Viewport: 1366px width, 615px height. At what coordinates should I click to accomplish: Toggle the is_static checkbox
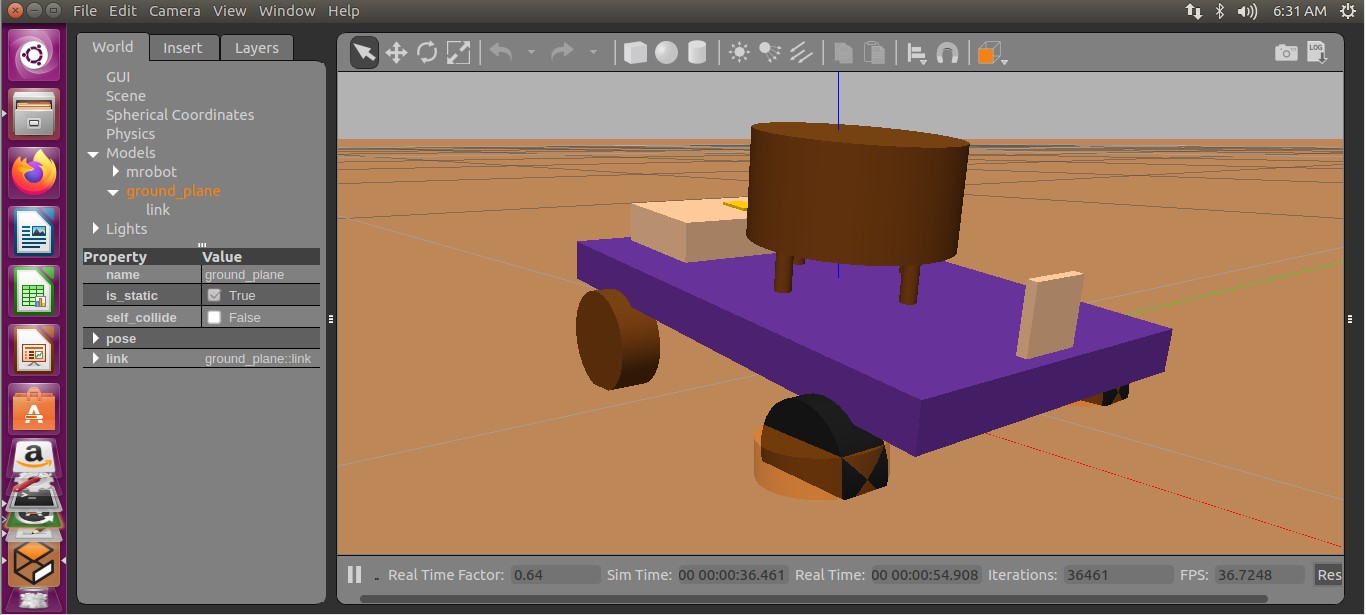pyautogui.click(x=214, y=296)
